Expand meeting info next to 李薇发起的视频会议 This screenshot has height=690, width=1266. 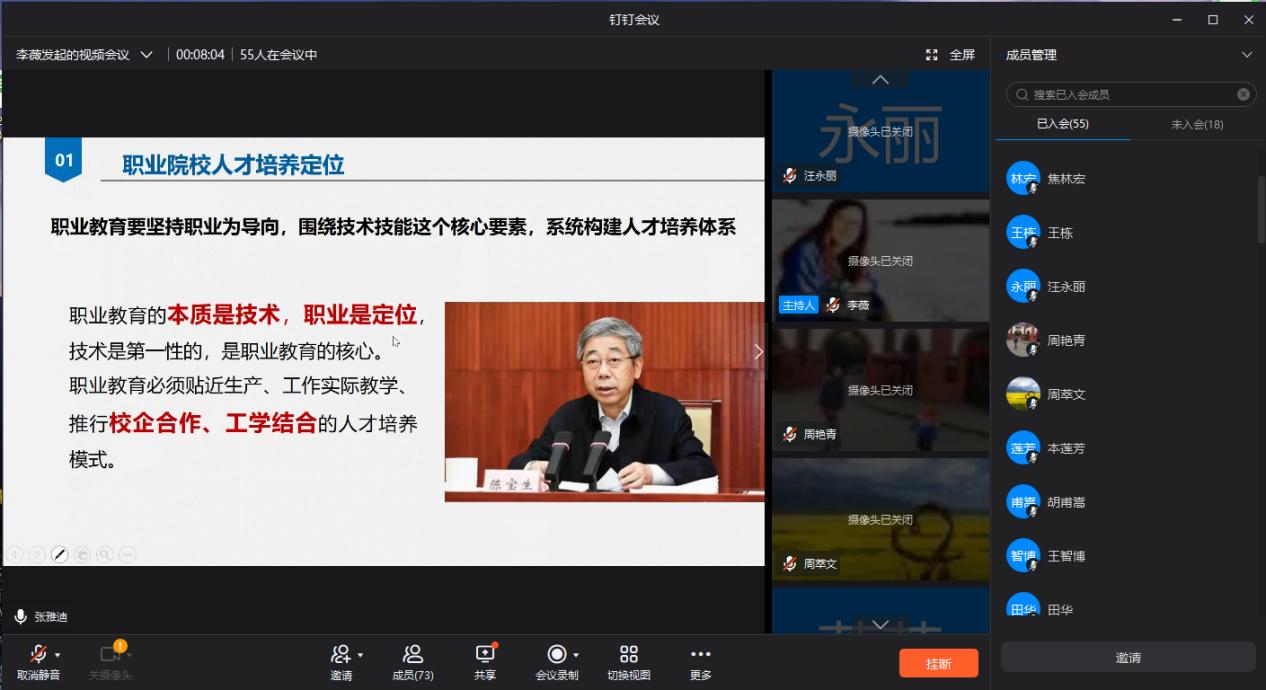[147, 55]
